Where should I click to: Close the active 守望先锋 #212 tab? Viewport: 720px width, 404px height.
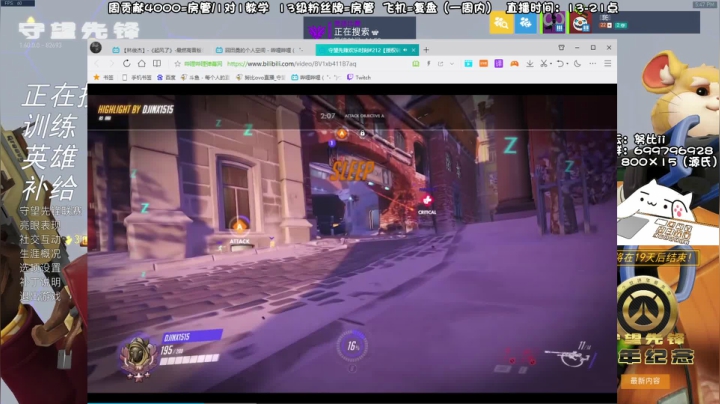414,50
